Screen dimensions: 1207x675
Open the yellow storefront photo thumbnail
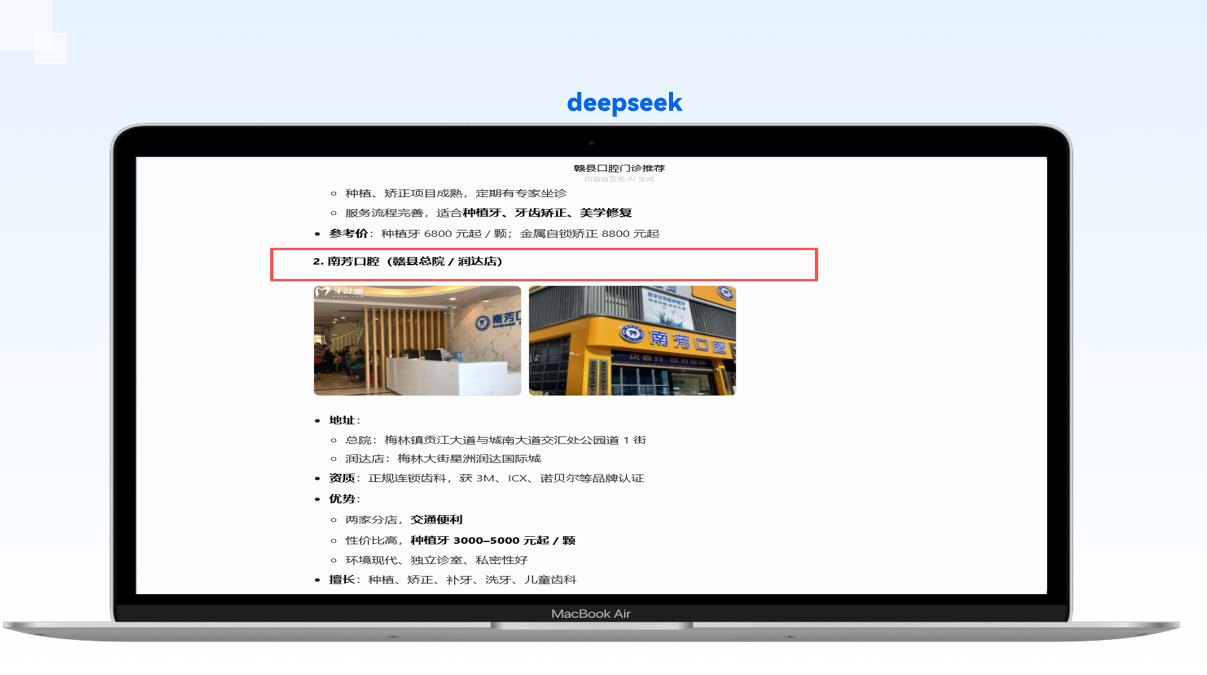click(632, 341)
